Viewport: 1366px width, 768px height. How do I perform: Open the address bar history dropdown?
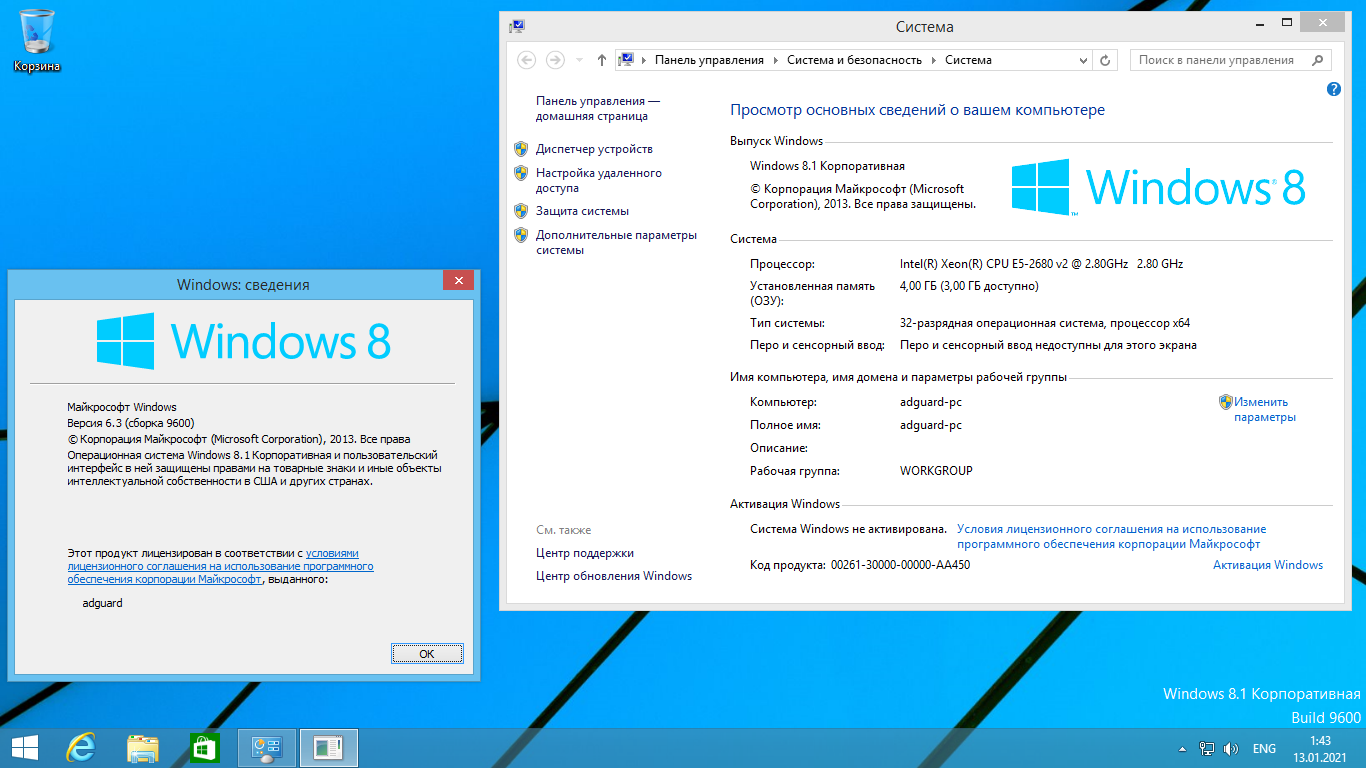(1083, 60)
